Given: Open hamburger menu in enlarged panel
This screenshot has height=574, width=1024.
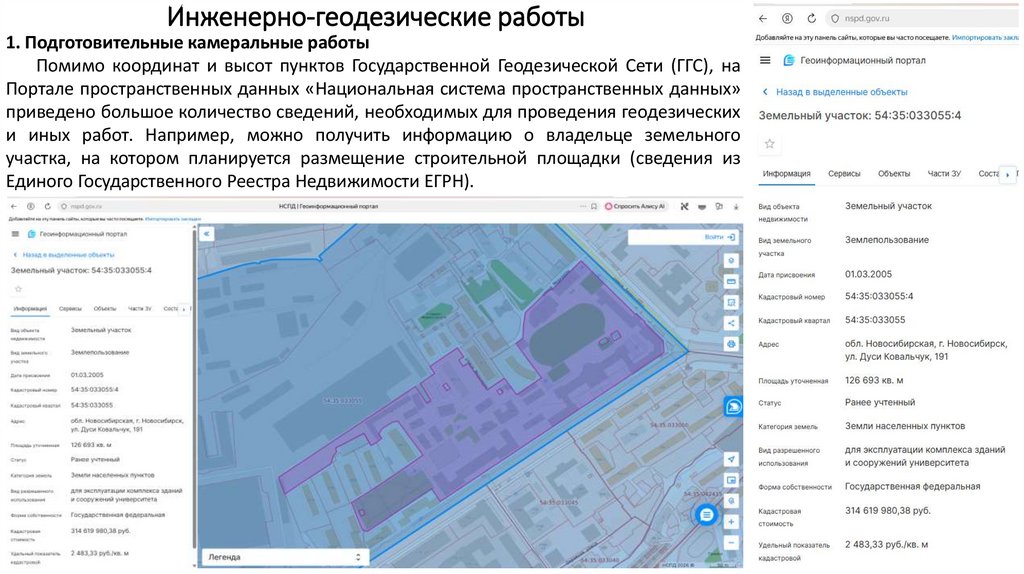Looking at the screenshot, I should click(765, 60).
